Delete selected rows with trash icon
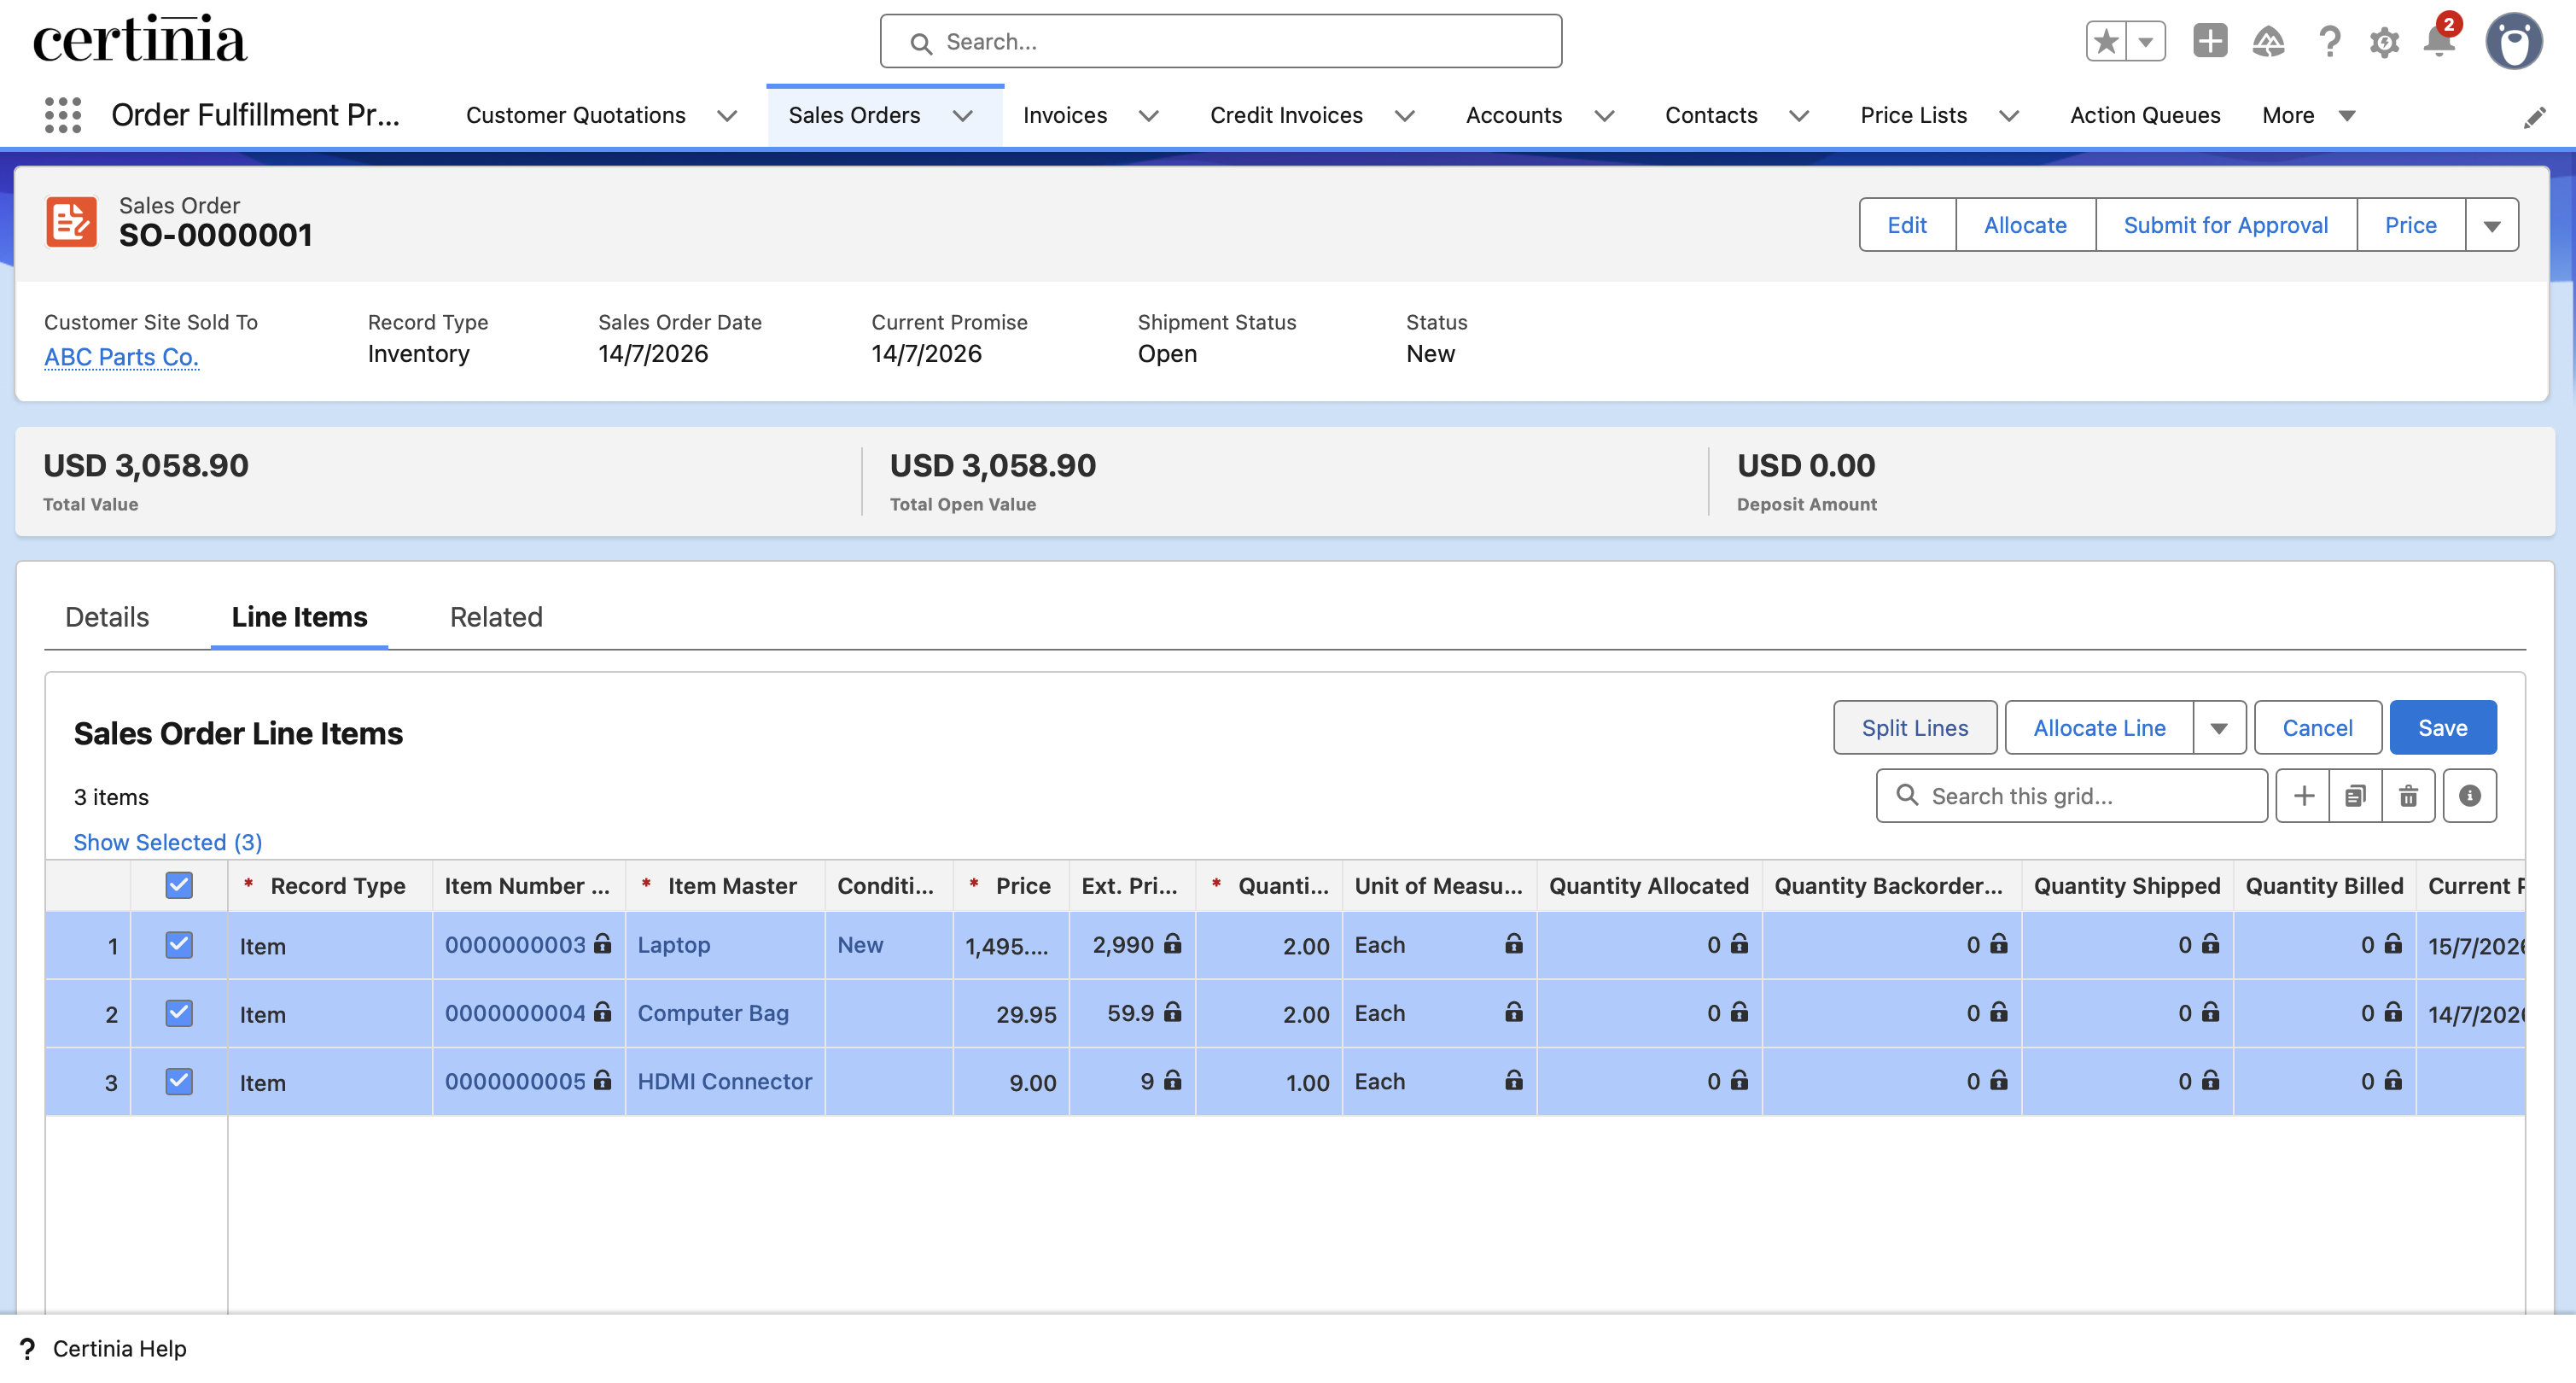2576x1383 pixels. 2408,796
